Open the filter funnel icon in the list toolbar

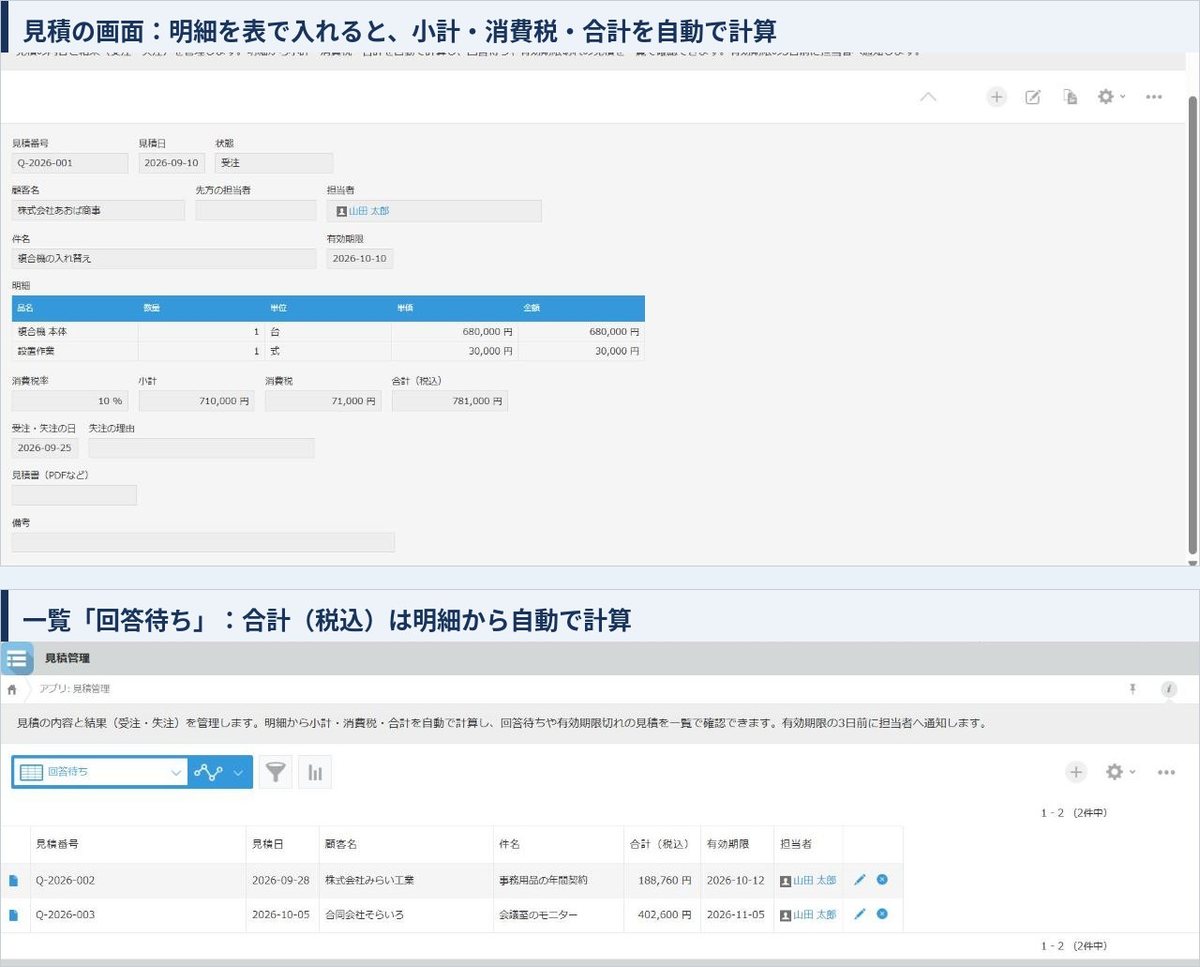pos(276,772)
